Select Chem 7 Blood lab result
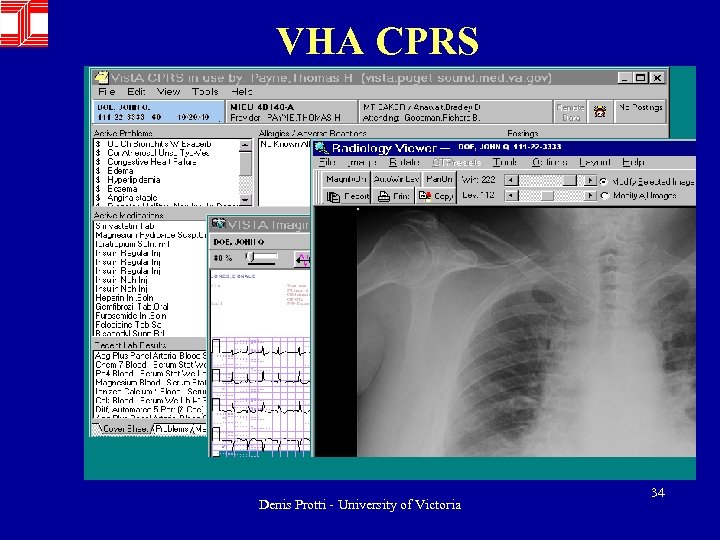 [x=150, y=365]
